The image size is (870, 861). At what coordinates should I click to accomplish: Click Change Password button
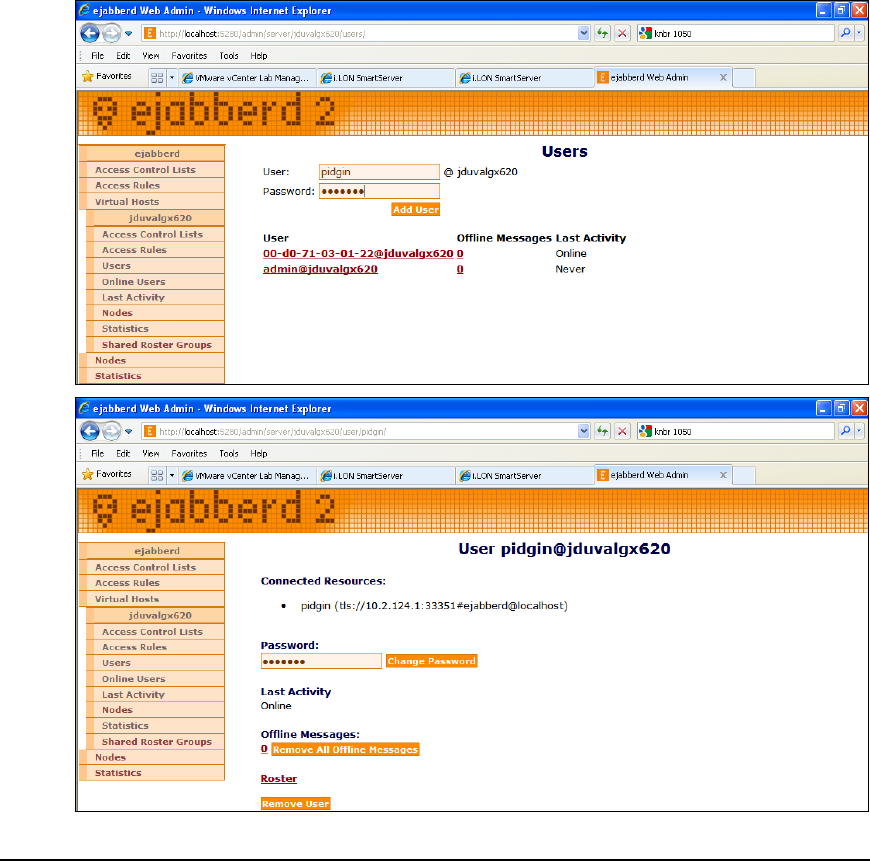pos(431,661)
